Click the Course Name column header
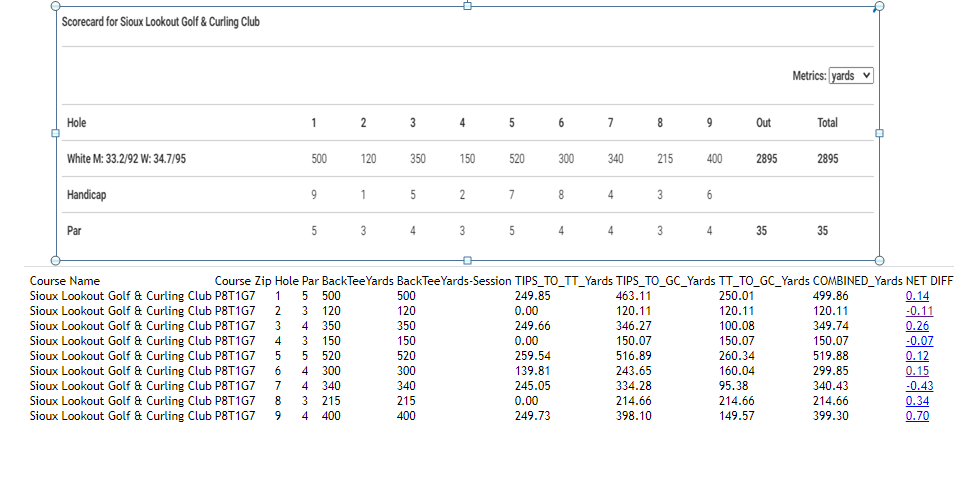This screenshot has width=954, height=480. coord(65,281)
